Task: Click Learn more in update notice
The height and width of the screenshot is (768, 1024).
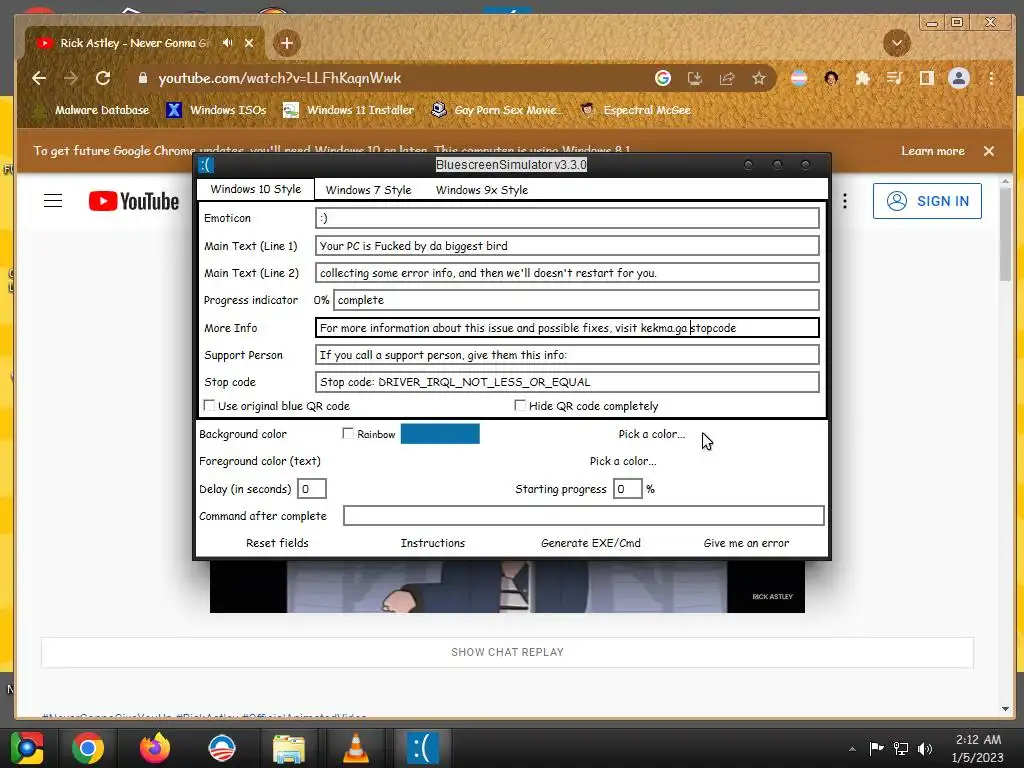Action: point(933,151)
